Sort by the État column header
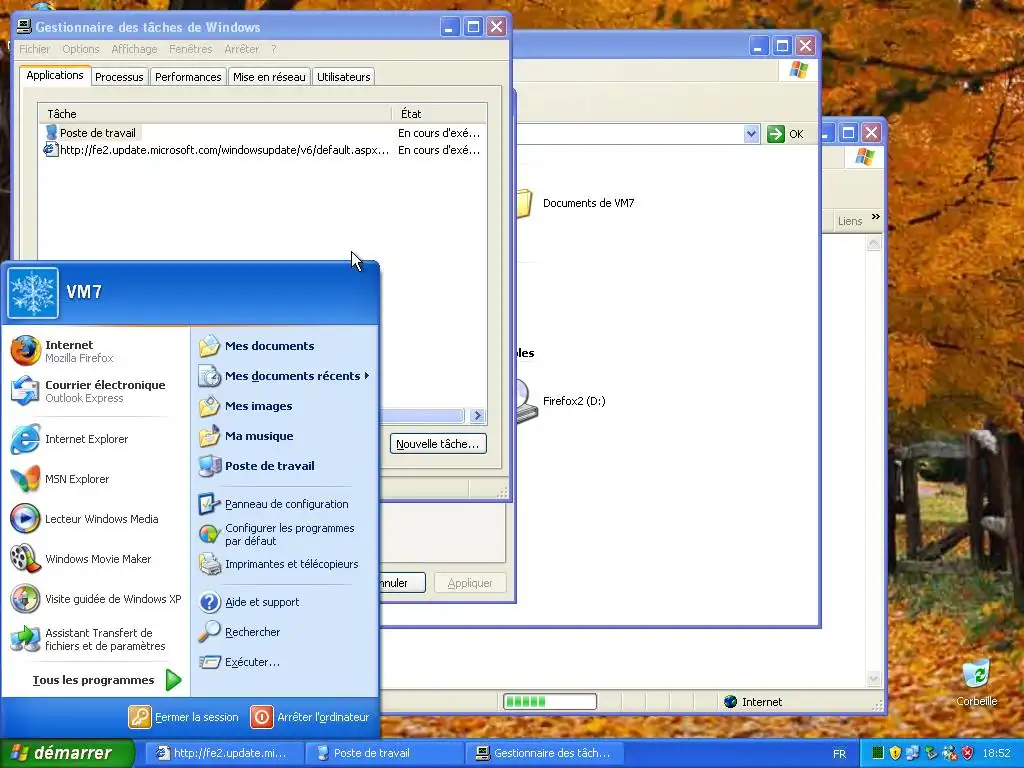This screenshot has height=768, width=1024. 439,114
